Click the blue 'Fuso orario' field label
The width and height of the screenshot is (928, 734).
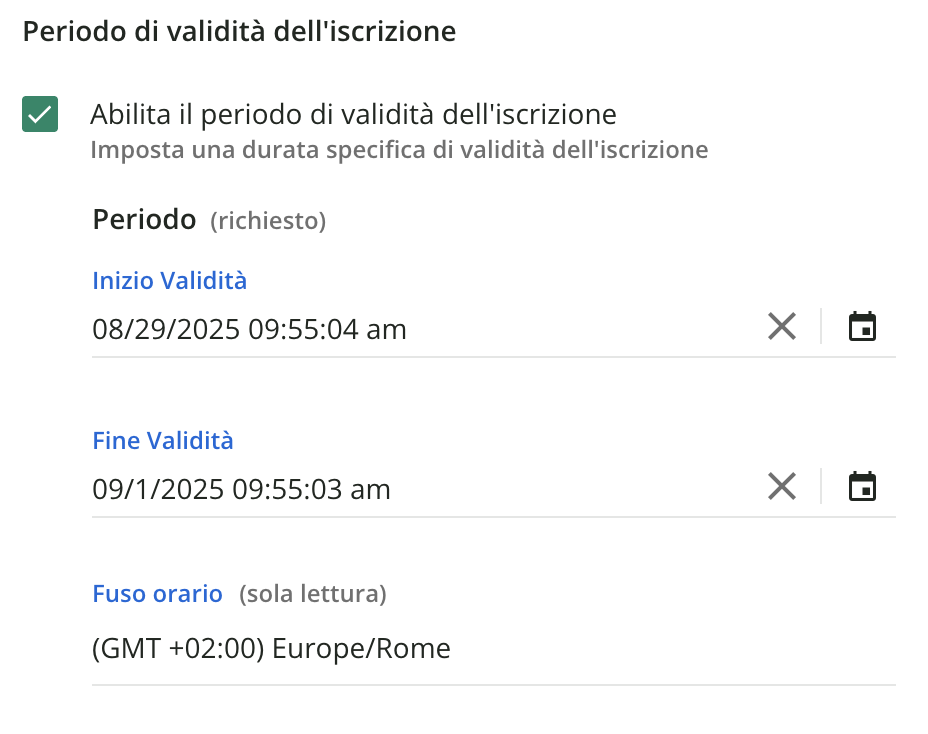tap(157, 594)
